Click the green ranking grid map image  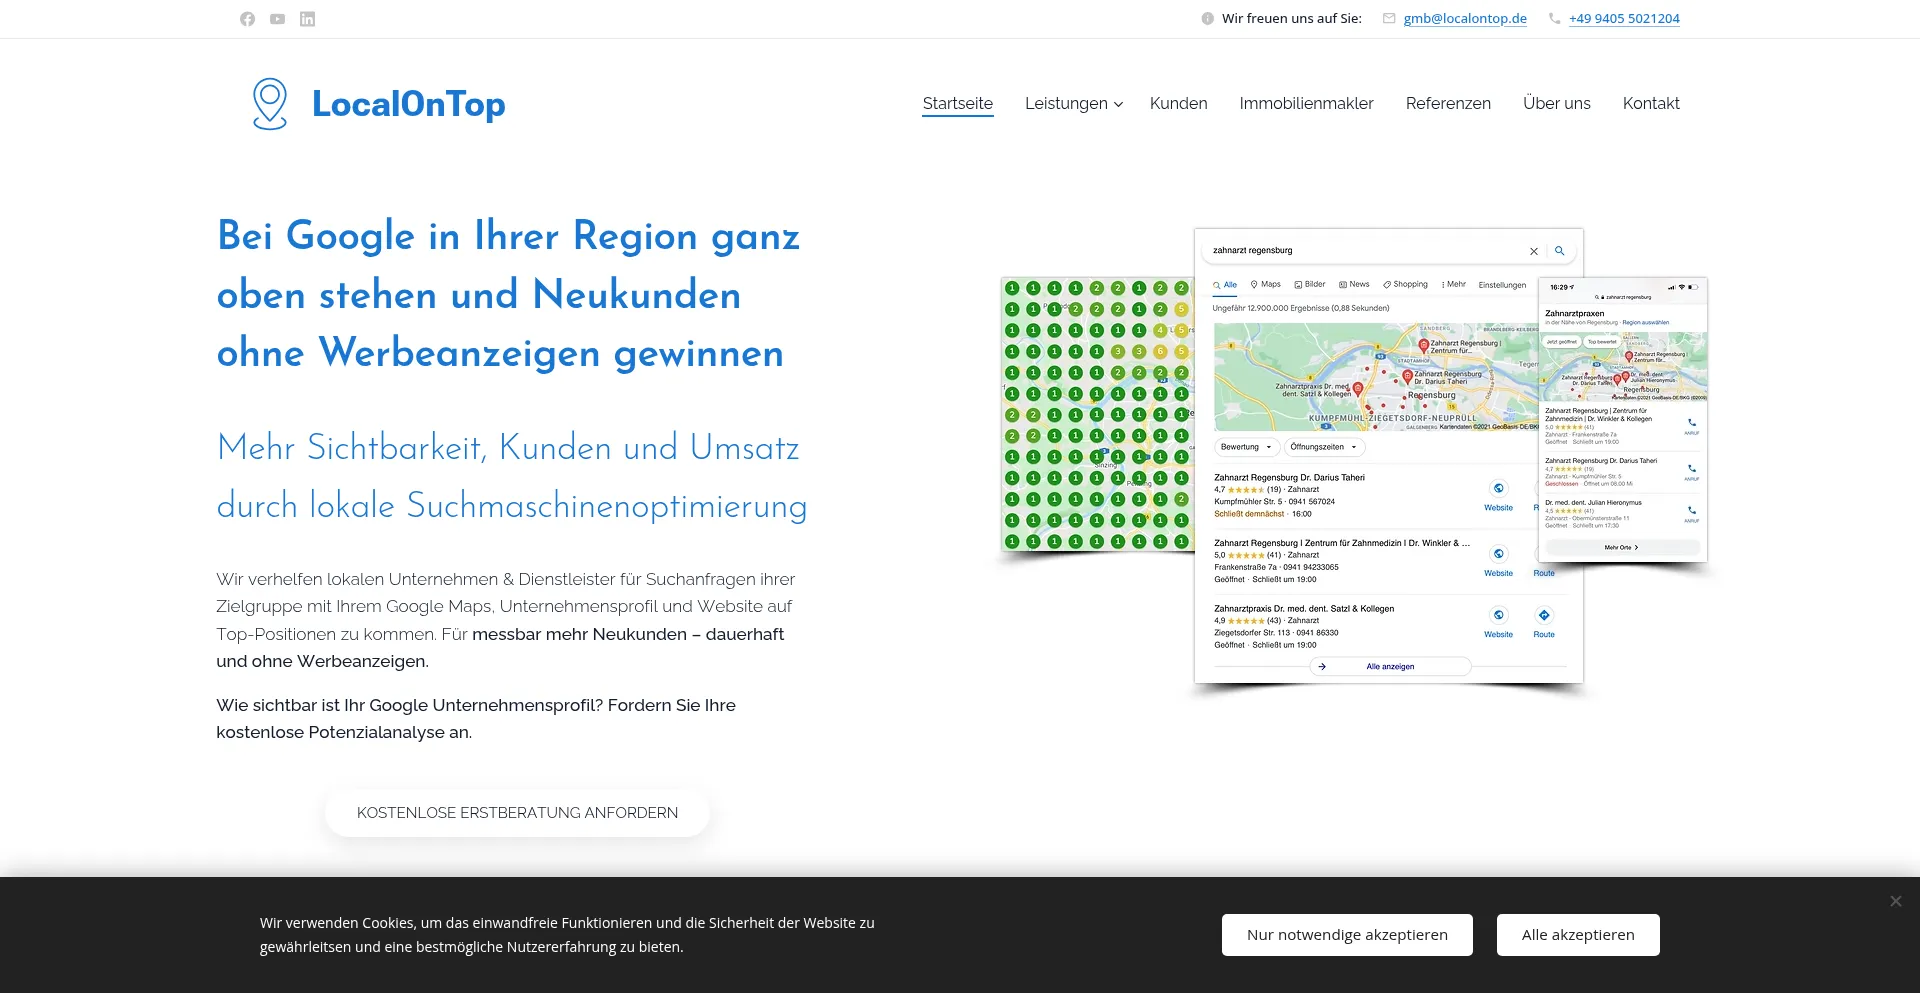tap(1097, 414)
